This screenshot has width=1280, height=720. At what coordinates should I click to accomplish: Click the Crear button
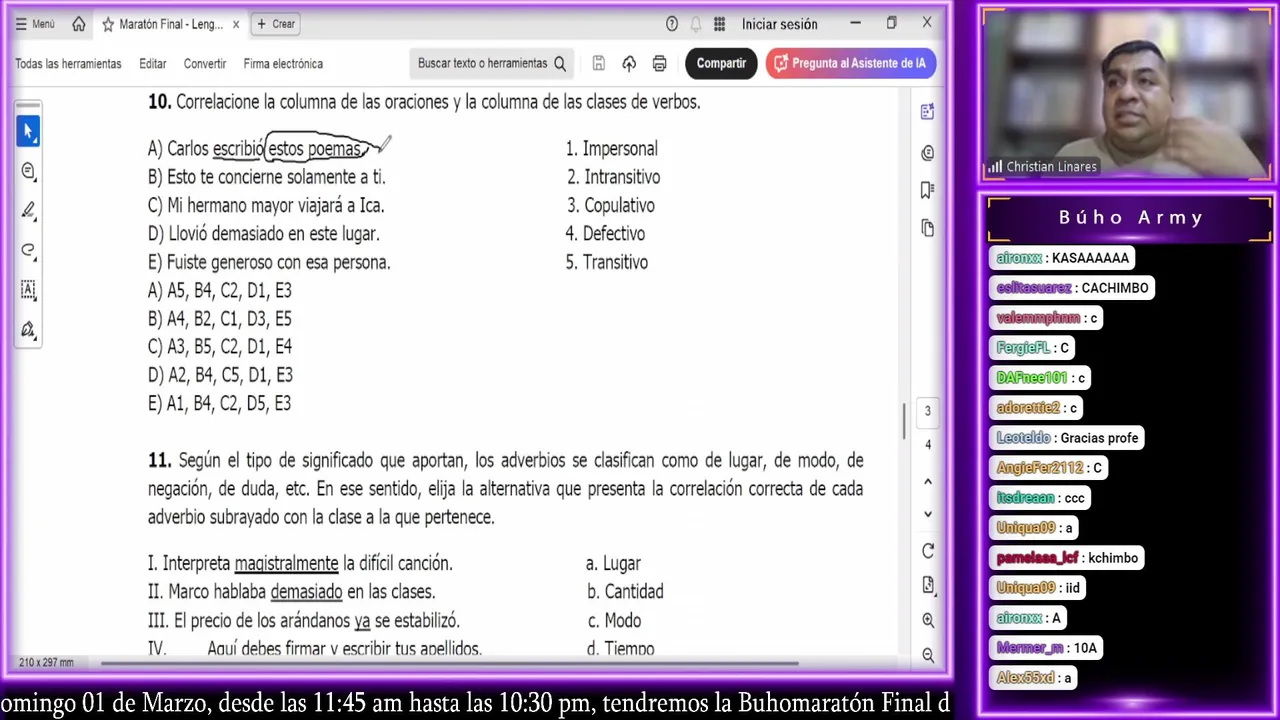[x=276, y=24]
